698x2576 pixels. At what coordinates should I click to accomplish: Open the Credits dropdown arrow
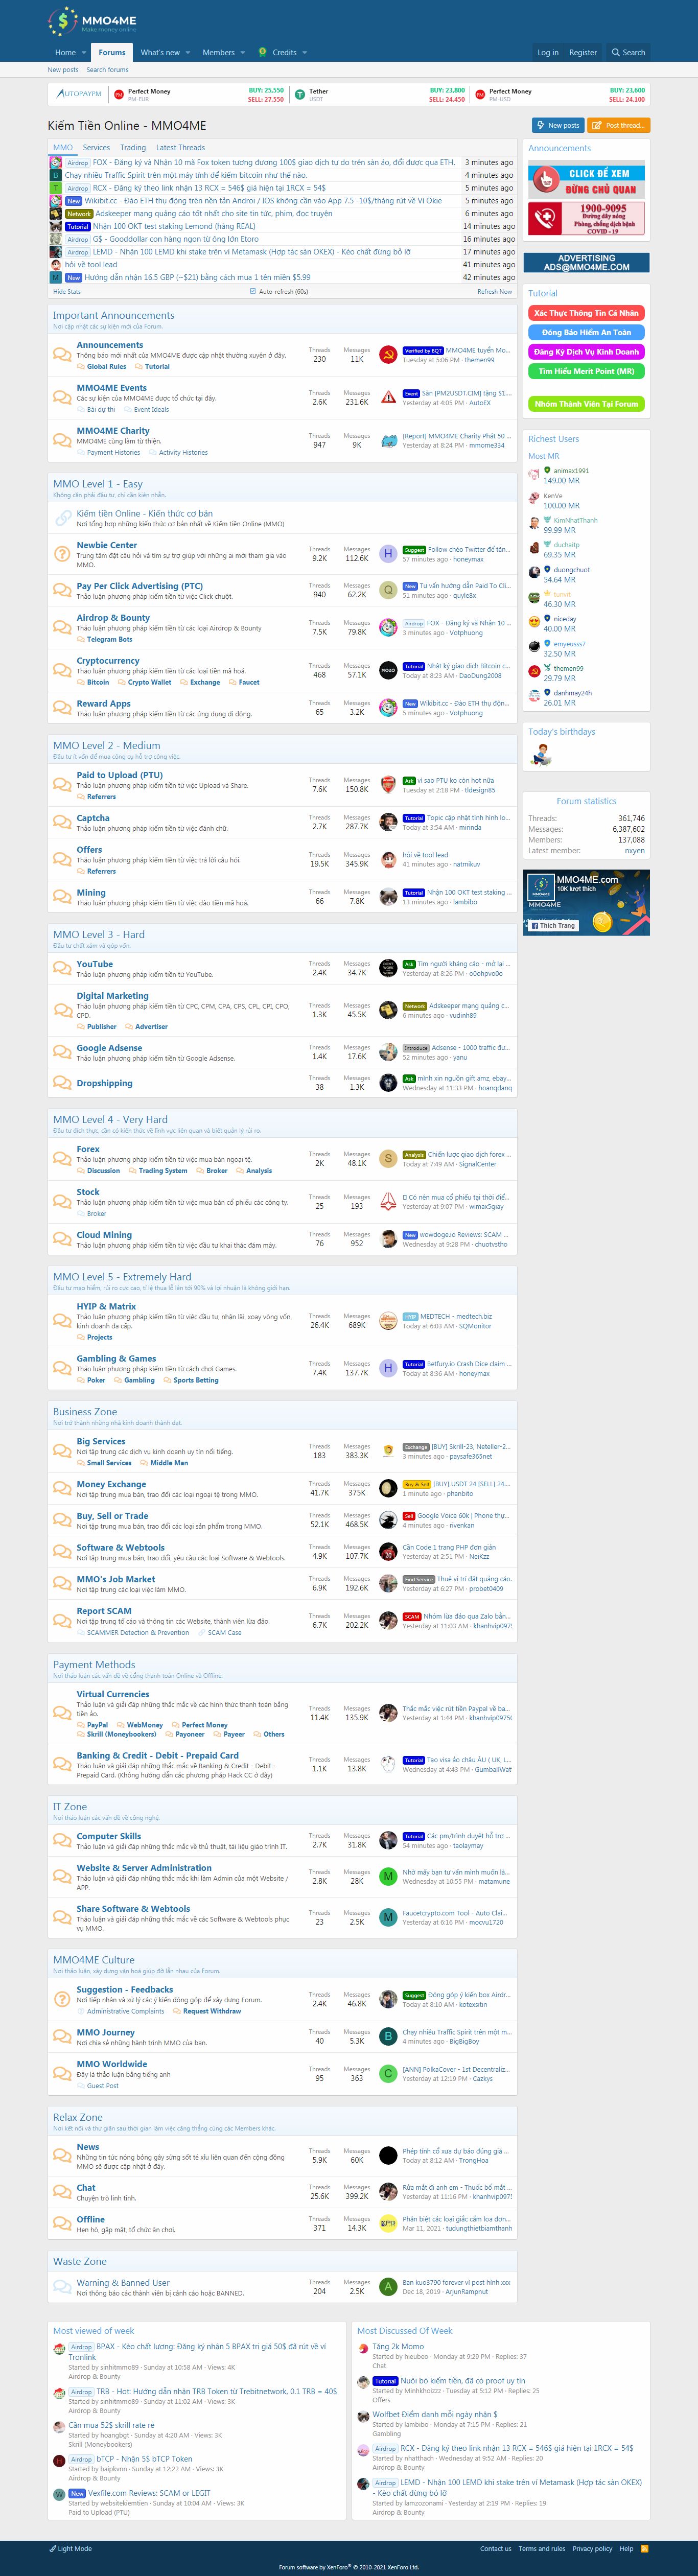coord(304,53)
